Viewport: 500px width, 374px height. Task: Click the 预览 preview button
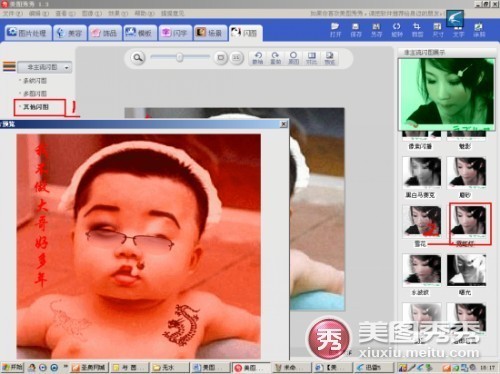pos(329,58)
